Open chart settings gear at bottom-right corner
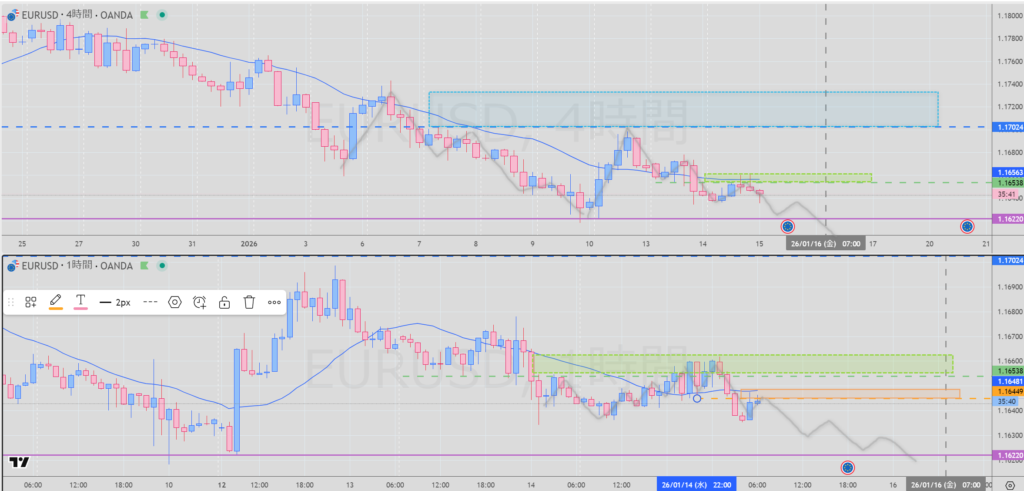 (1007, 483)
